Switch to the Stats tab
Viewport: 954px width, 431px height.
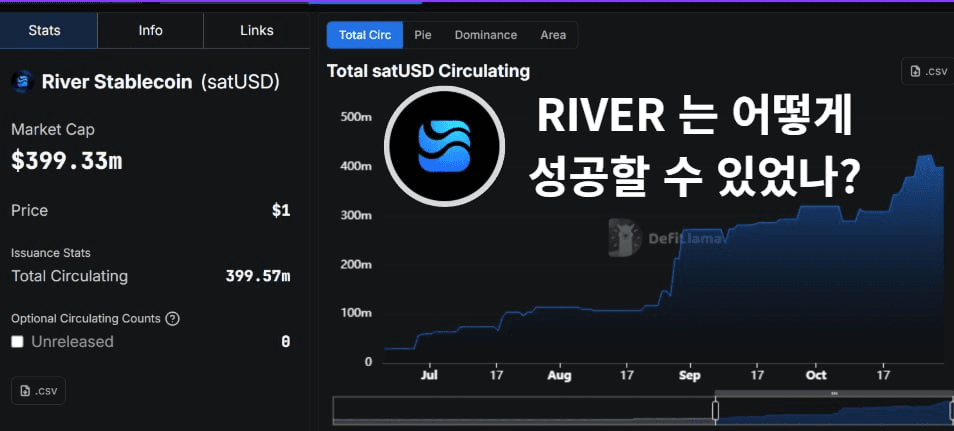point(44,30)
